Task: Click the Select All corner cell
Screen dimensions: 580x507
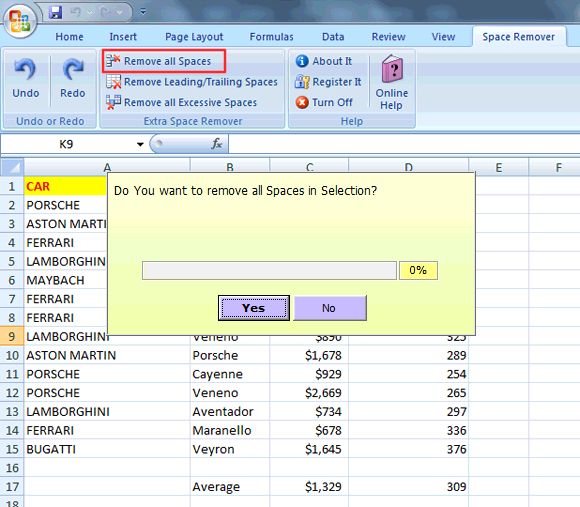Action: click(x=12, y=167)
